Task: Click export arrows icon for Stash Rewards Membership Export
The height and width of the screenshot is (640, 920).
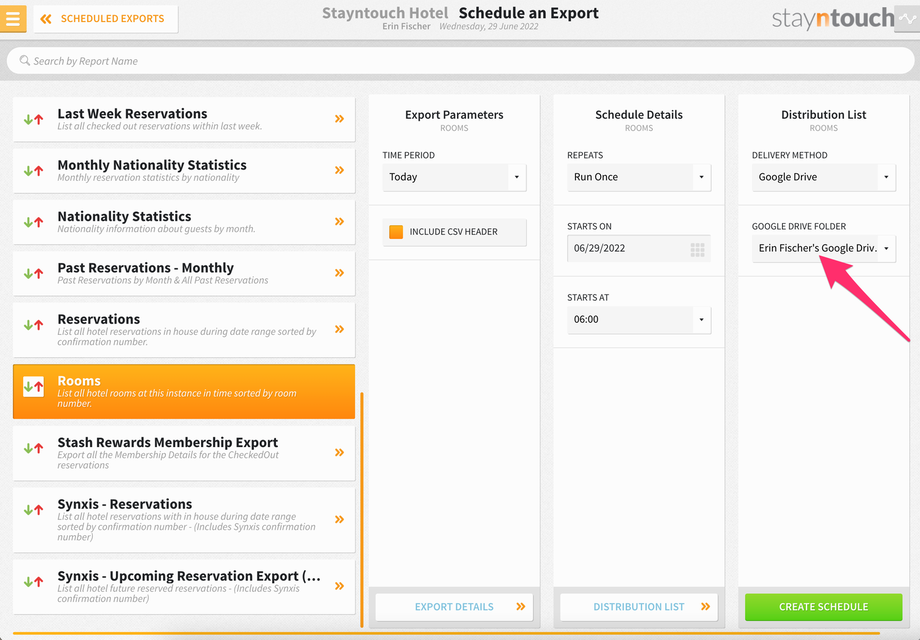Action: point(33,448)
